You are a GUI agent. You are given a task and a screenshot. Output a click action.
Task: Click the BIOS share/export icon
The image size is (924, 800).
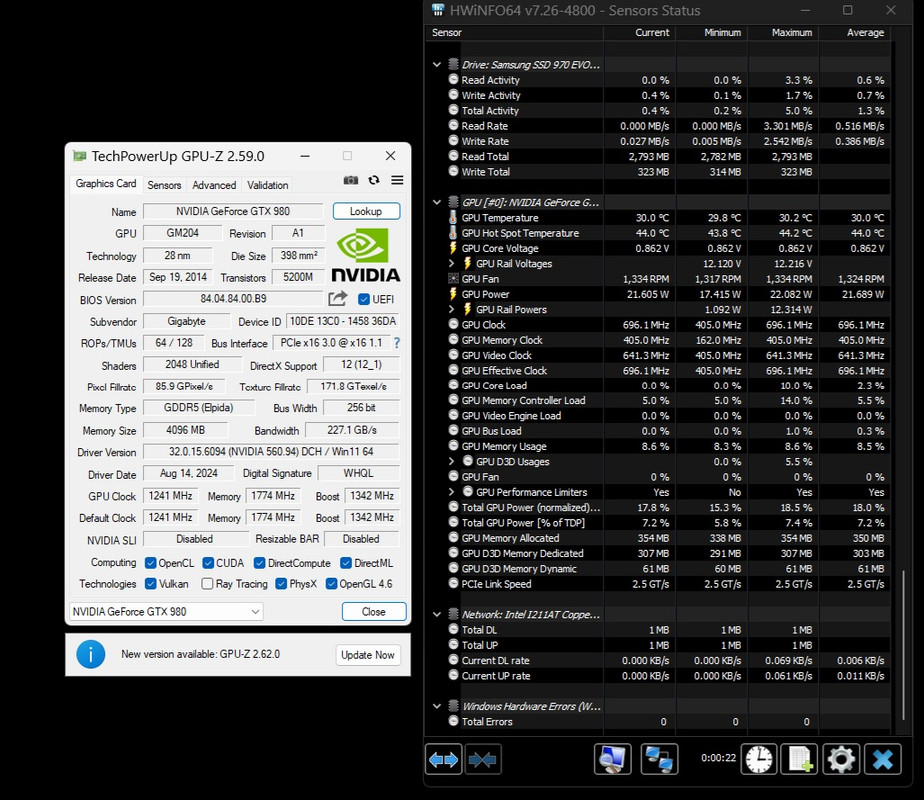(337, 299)
